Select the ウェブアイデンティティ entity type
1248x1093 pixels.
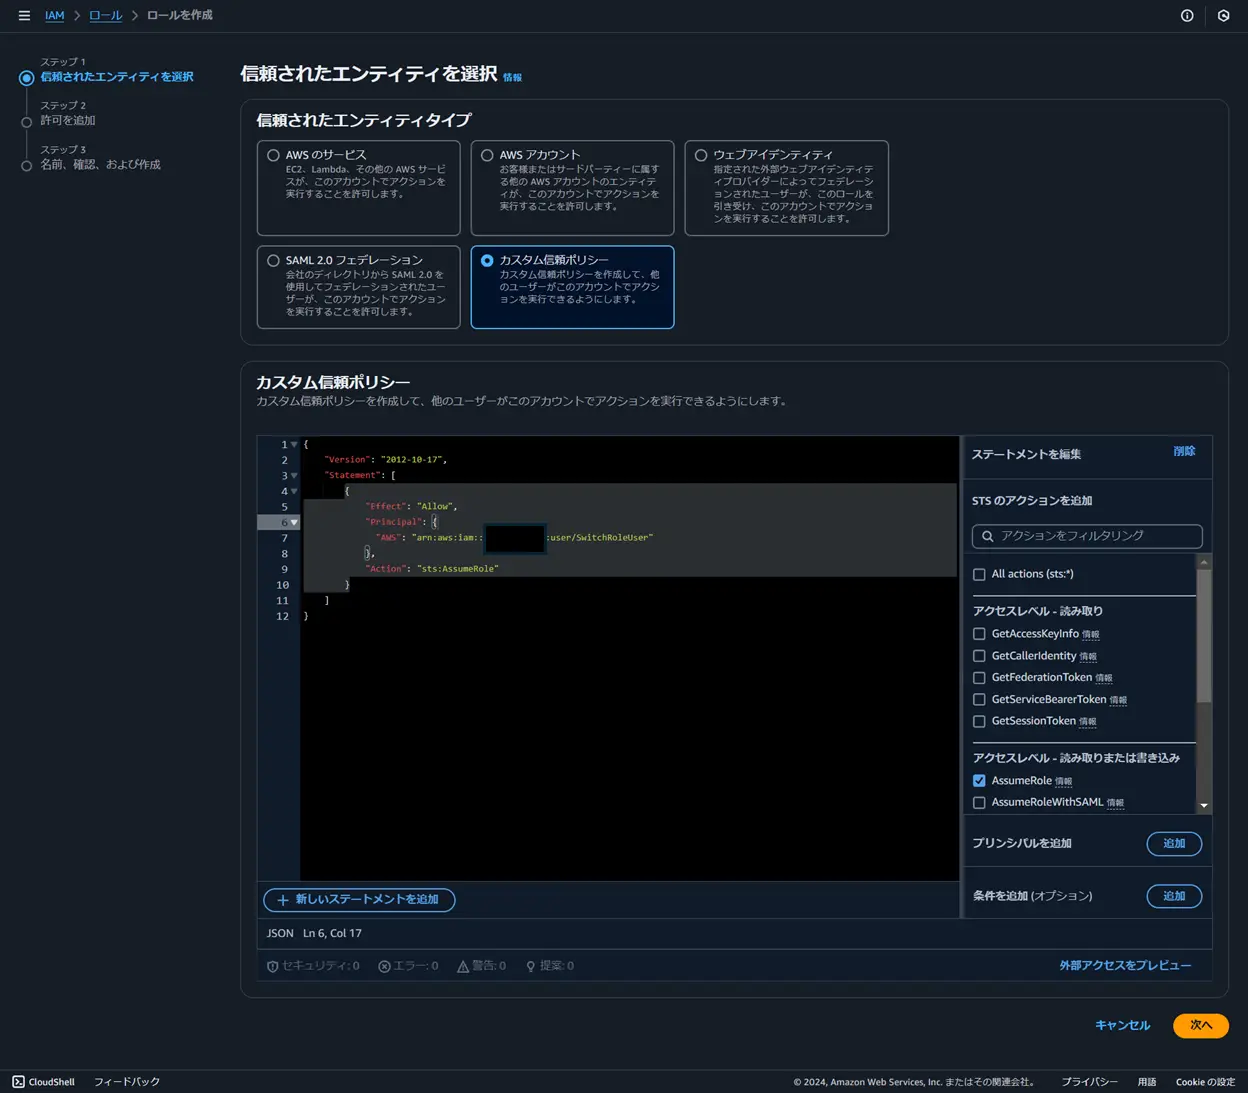point(701,155)
